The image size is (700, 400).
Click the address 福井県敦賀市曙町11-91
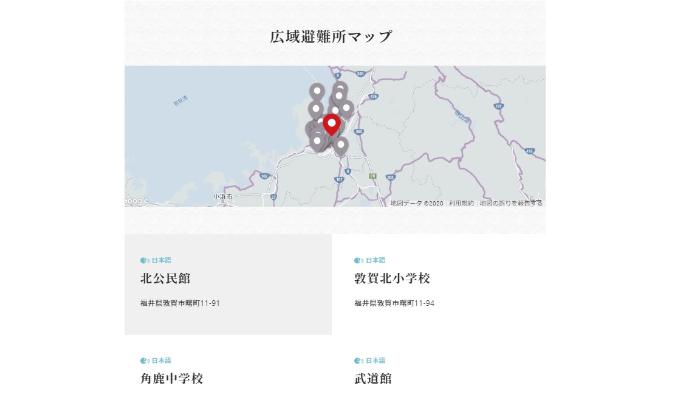click(x=180, y=303)
